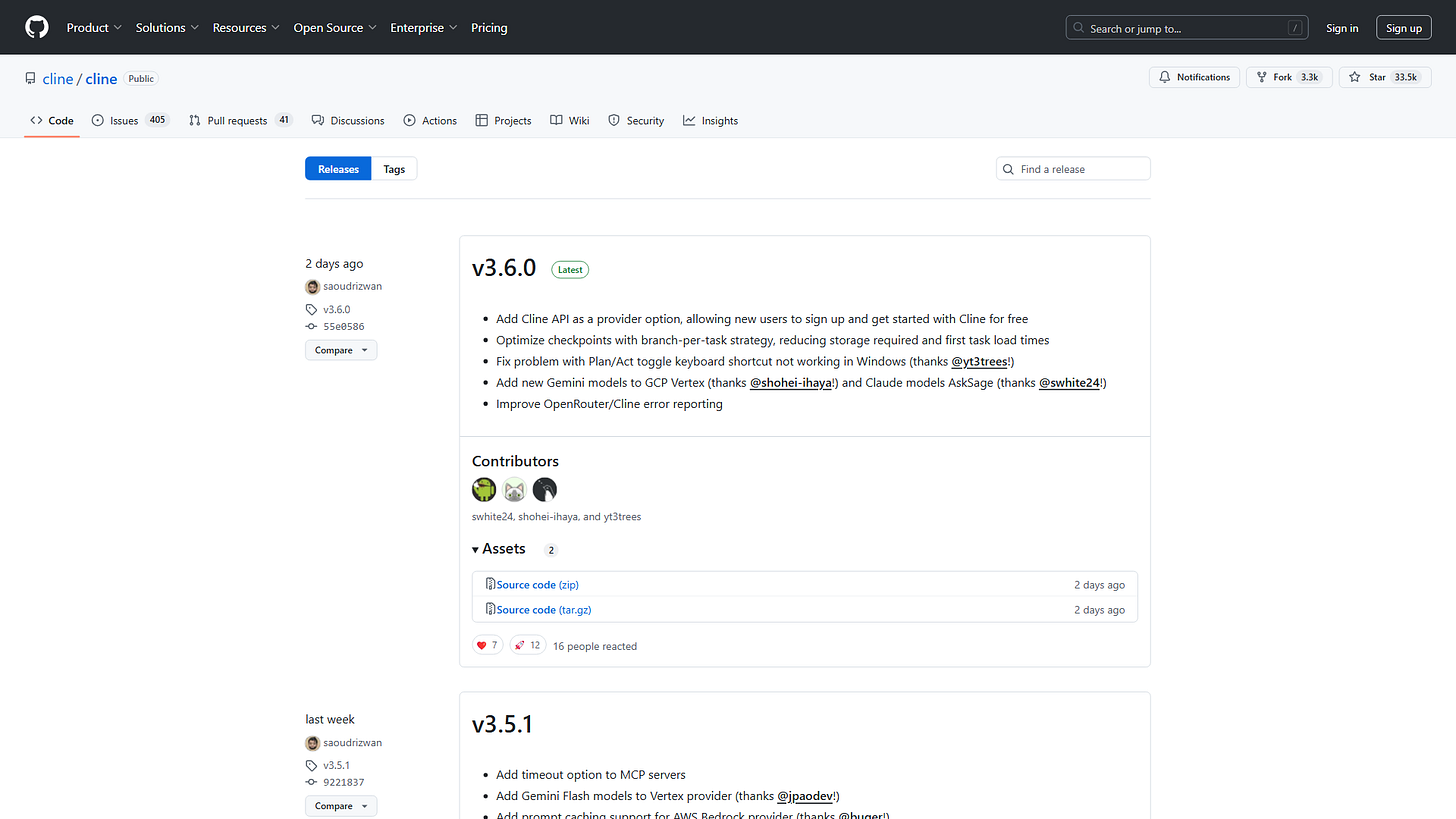Go to Pricing page
This screenshot has height=819, width=1456.
tap(489, 28)
